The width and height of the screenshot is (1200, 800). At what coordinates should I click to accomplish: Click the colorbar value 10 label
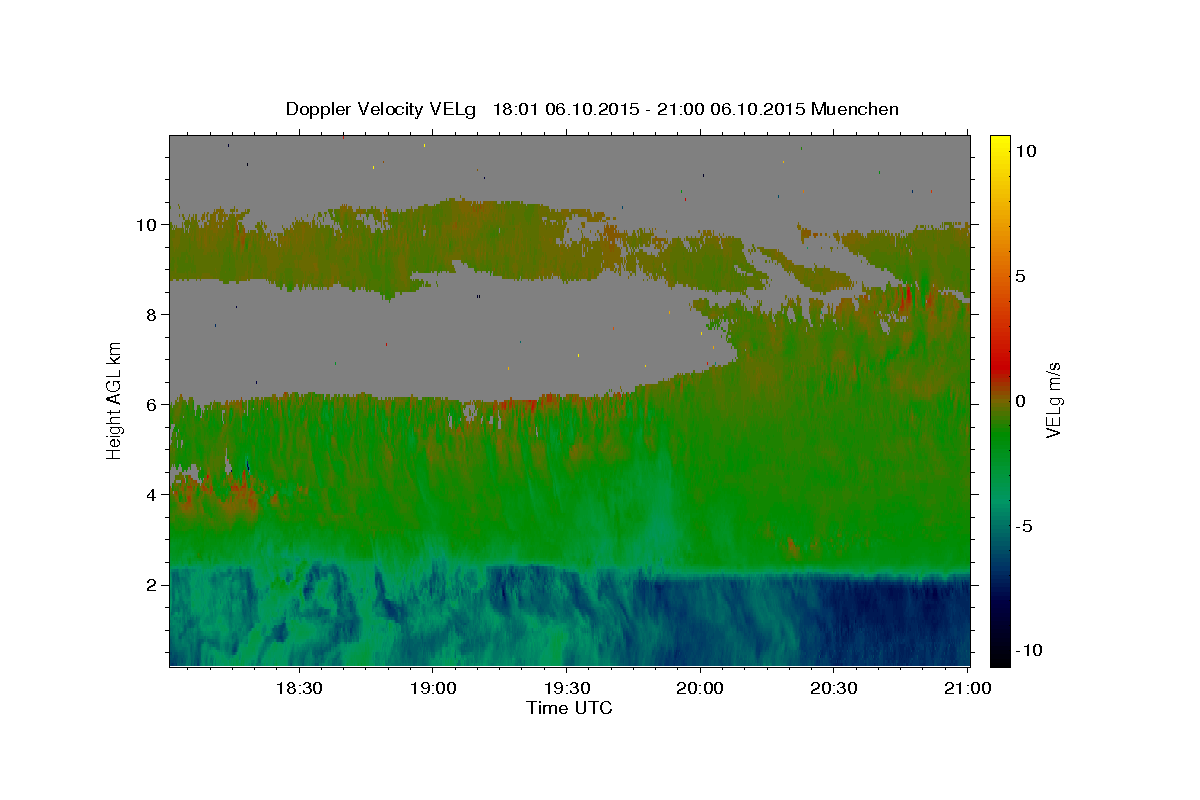(x=1025, y=151)
